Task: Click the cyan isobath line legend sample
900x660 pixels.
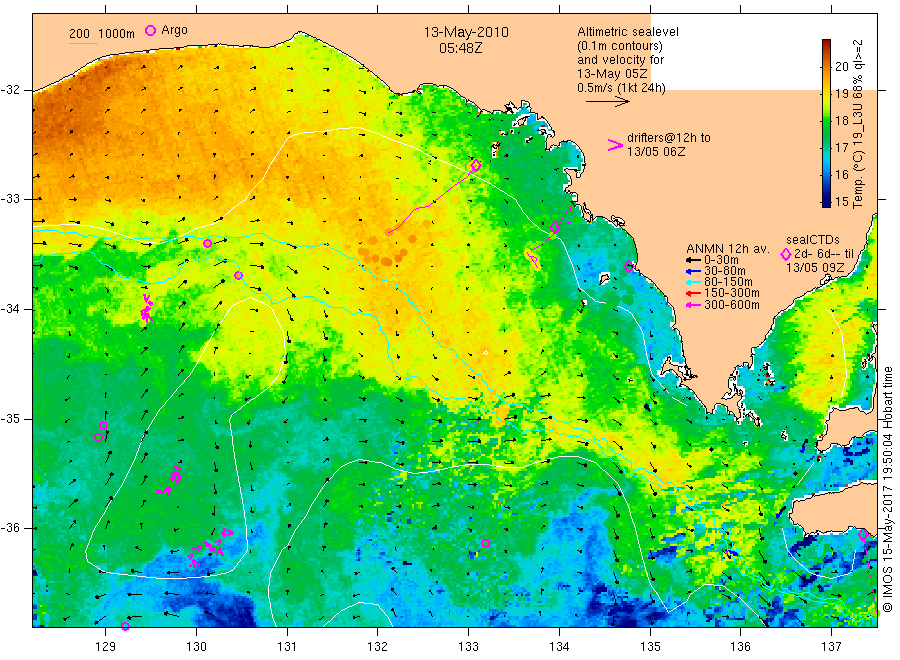Action: (83, 43)
